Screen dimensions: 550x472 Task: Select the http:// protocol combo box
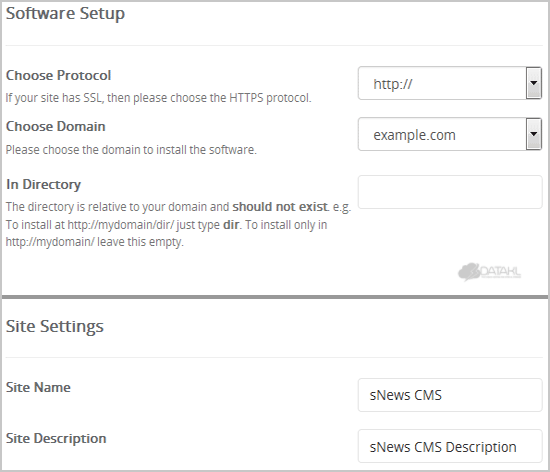[x=450, y=83]
